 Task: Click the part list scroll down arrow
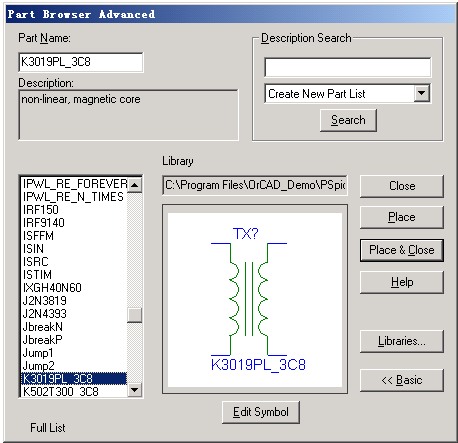pos(135,389)
